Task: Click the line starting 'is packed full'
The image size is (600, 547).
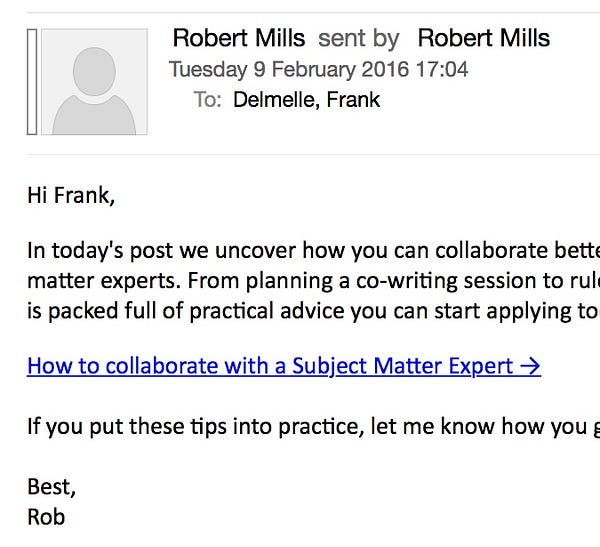Action: (313, 311)
